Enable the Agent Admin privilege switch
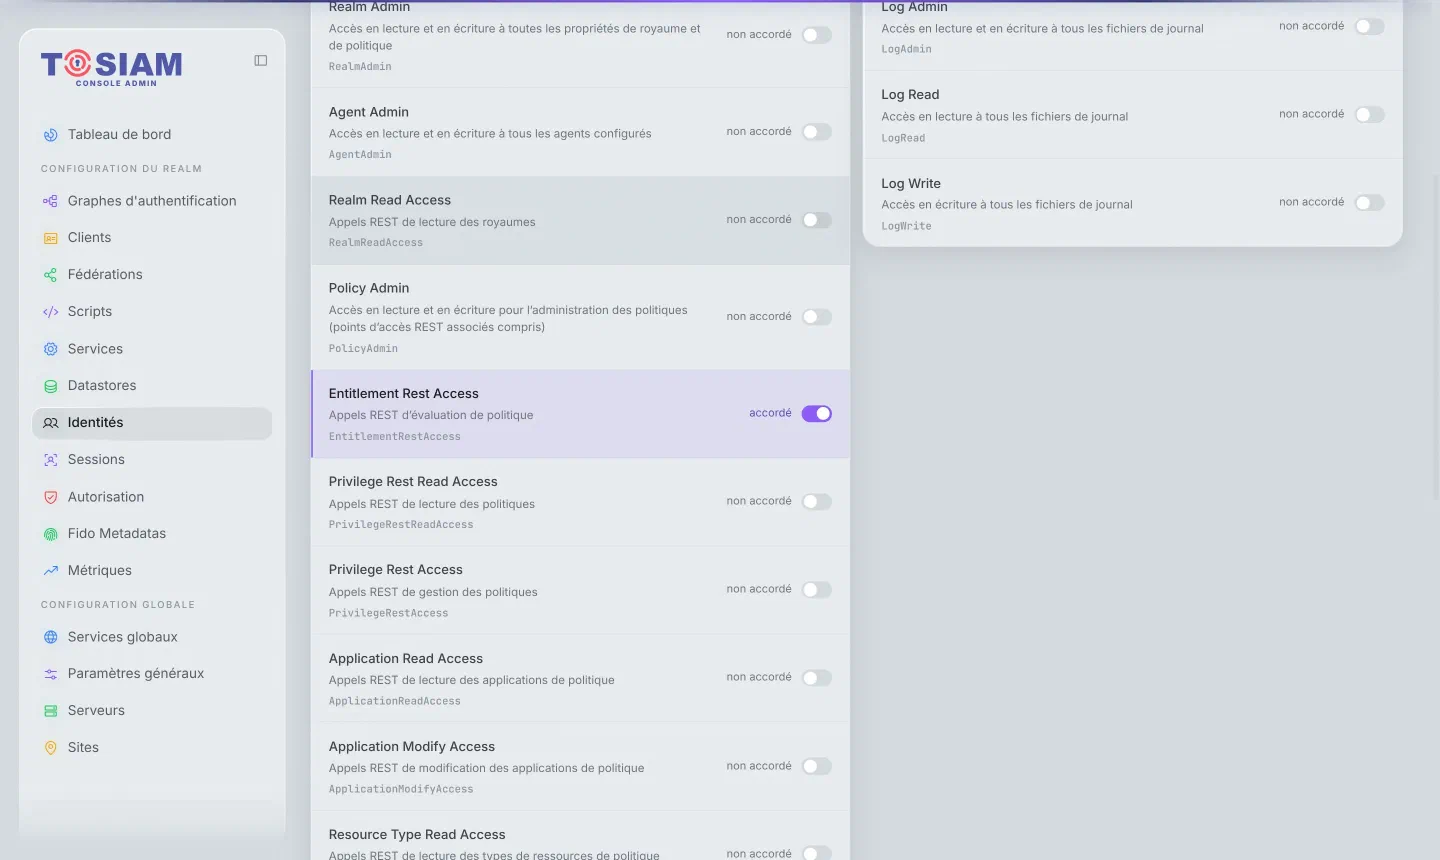 pyautogui.click(x=817, y=132)
